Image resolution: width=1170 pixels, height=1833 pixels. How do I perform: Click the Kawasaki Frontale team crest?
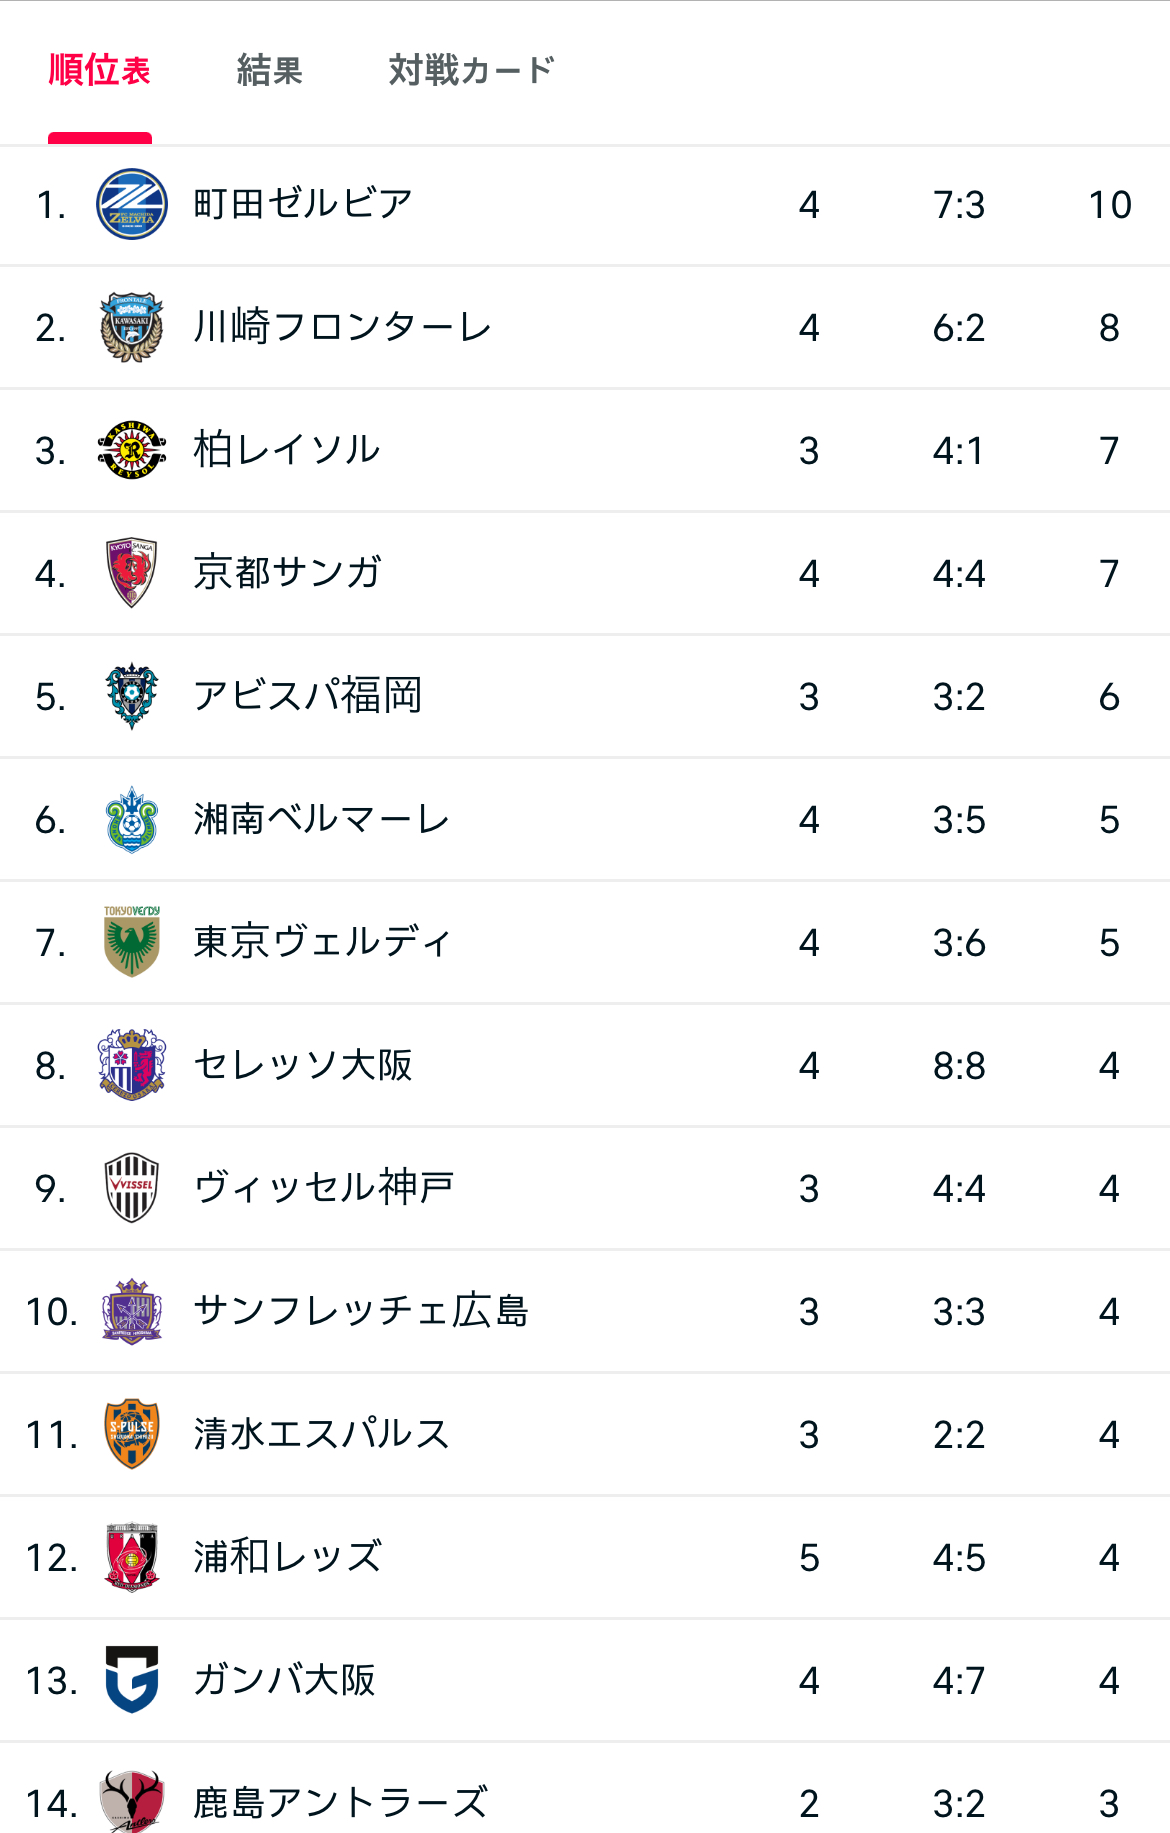click(132, 327)
